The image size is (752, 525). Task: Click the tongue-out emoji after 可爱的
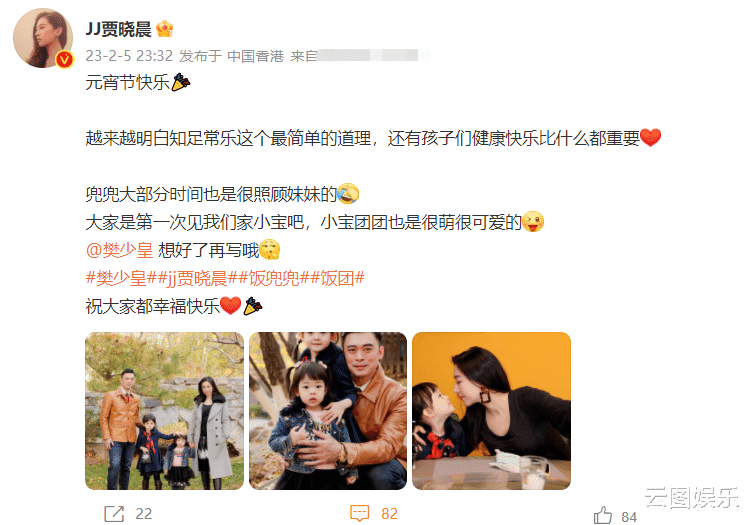[533, 222]
